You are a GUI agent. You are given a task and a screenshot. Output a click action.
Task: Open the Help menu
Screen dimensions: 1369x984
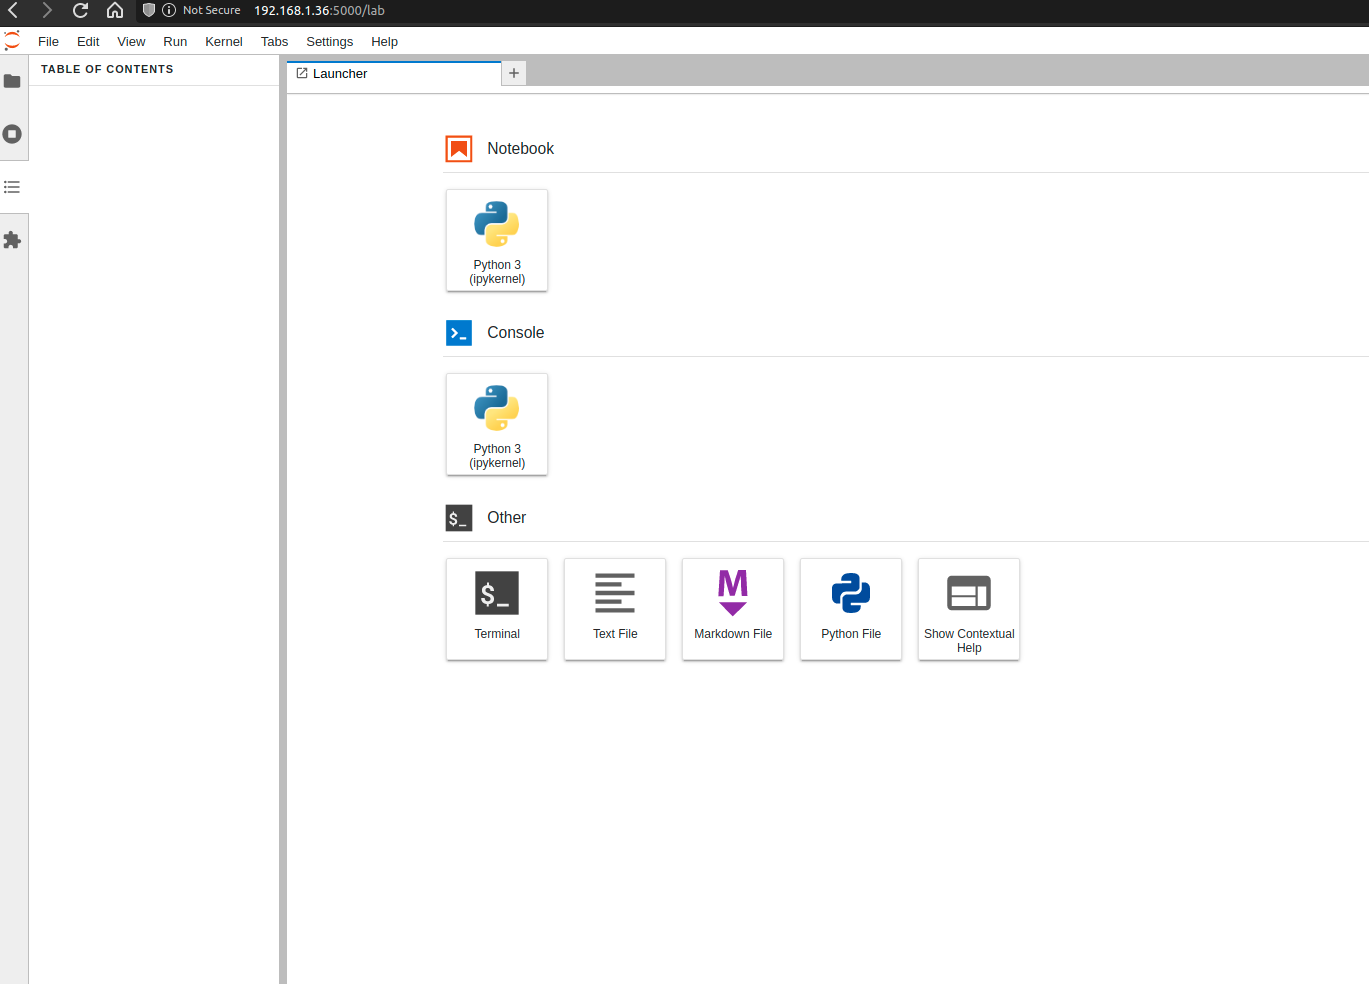click(x=384, y=42)
